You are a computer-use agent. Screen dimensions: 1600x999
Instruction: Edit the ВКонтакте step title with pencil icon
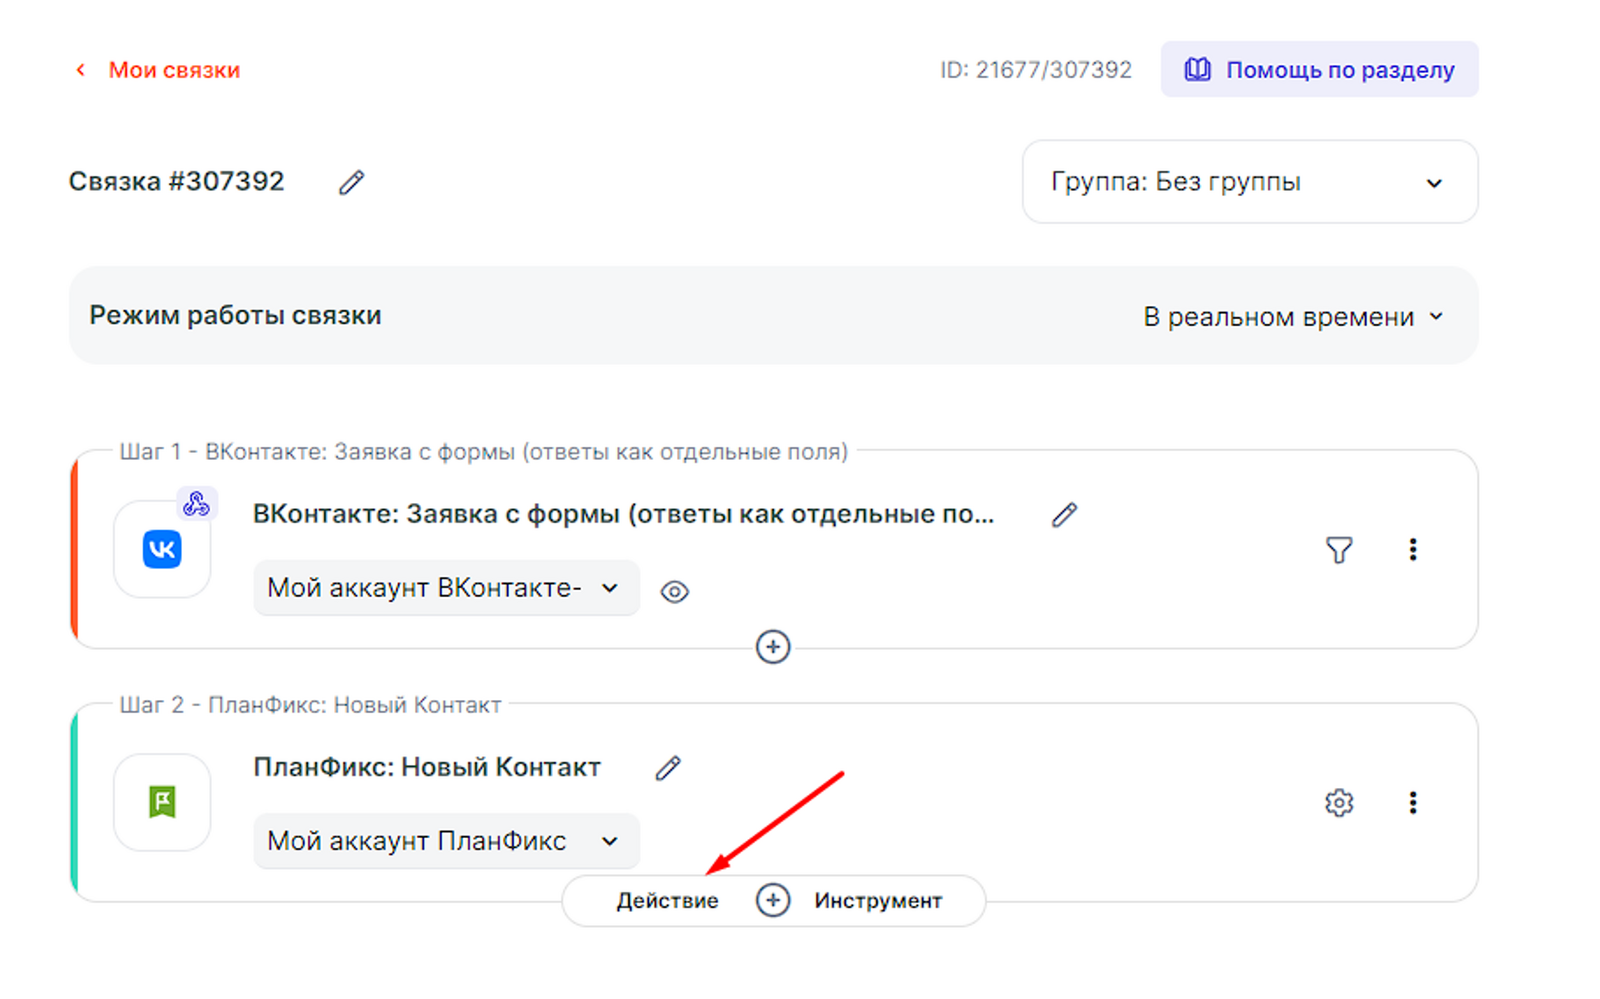(x=1064, y=515)
